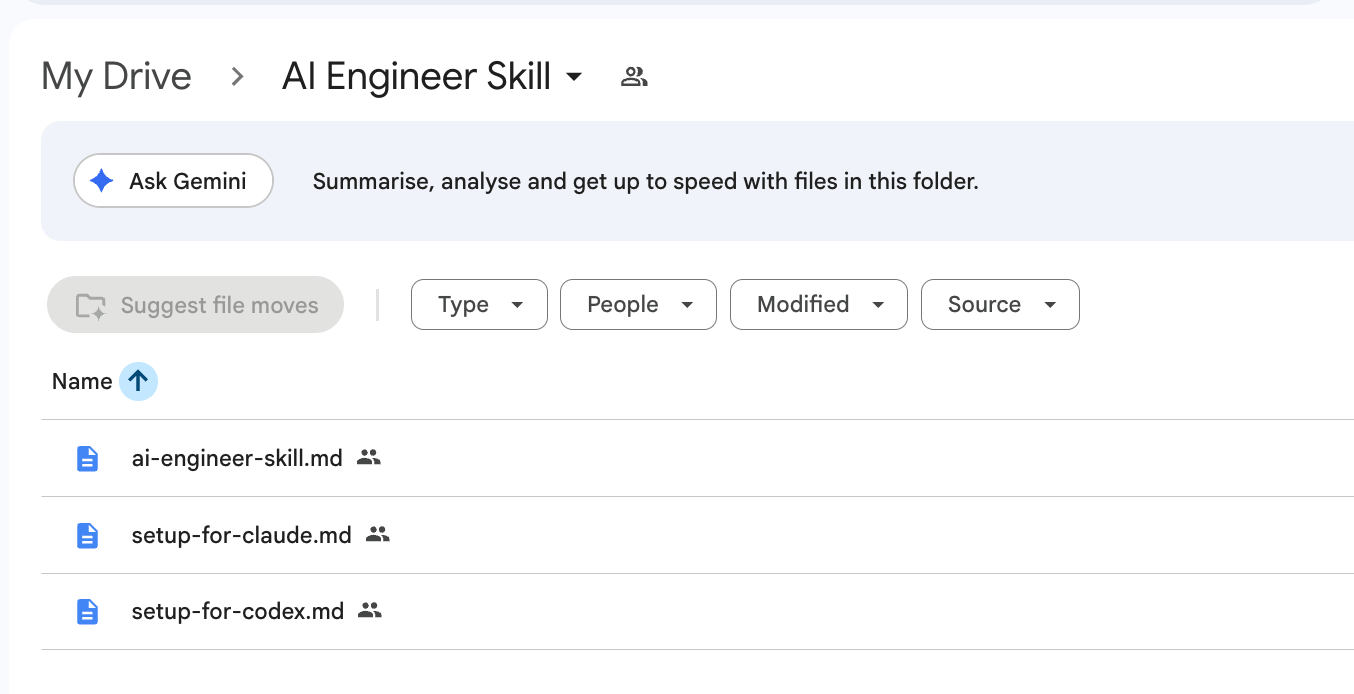Select the setup-for-codex.md file row
Viewport: 1354px width, 694px height.
(697, 611)
